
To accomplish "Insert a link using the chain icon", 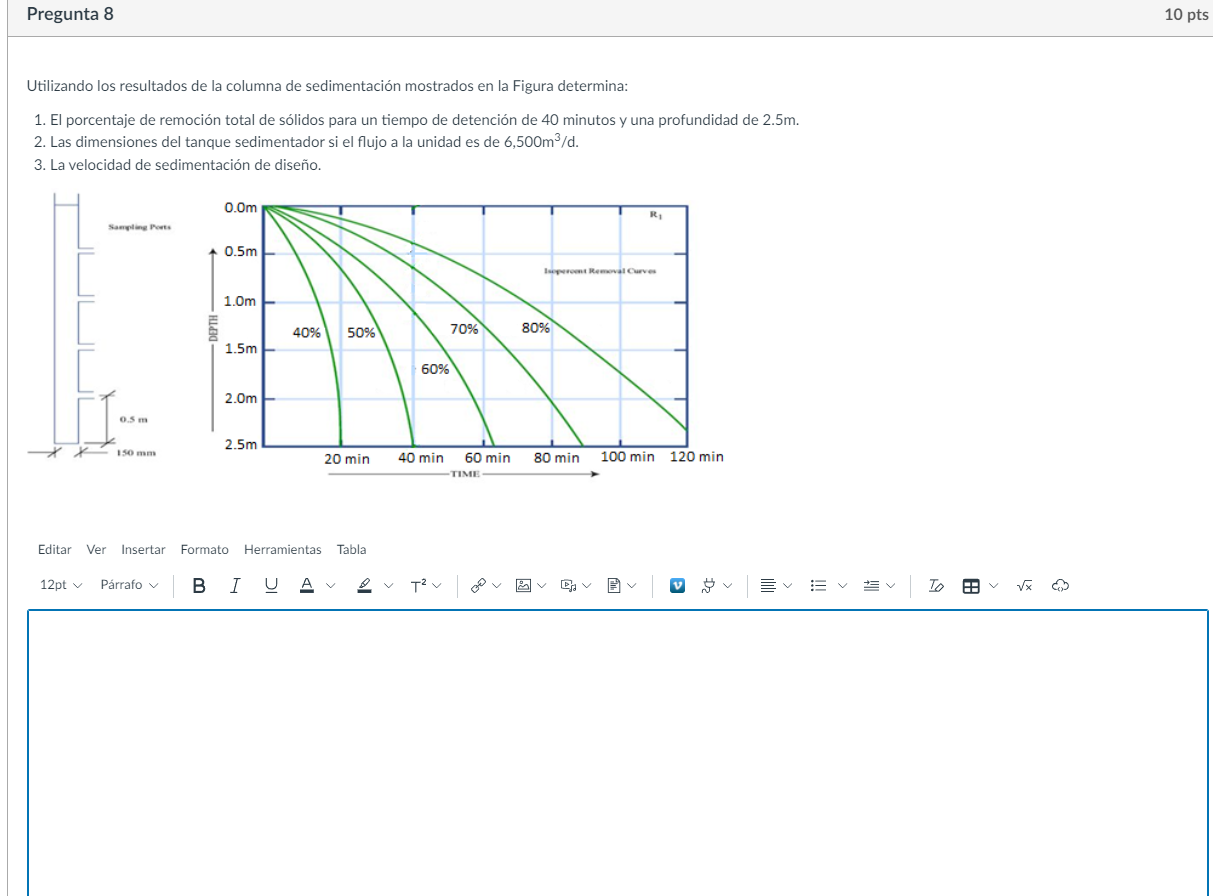I will [x=478, y=585].
